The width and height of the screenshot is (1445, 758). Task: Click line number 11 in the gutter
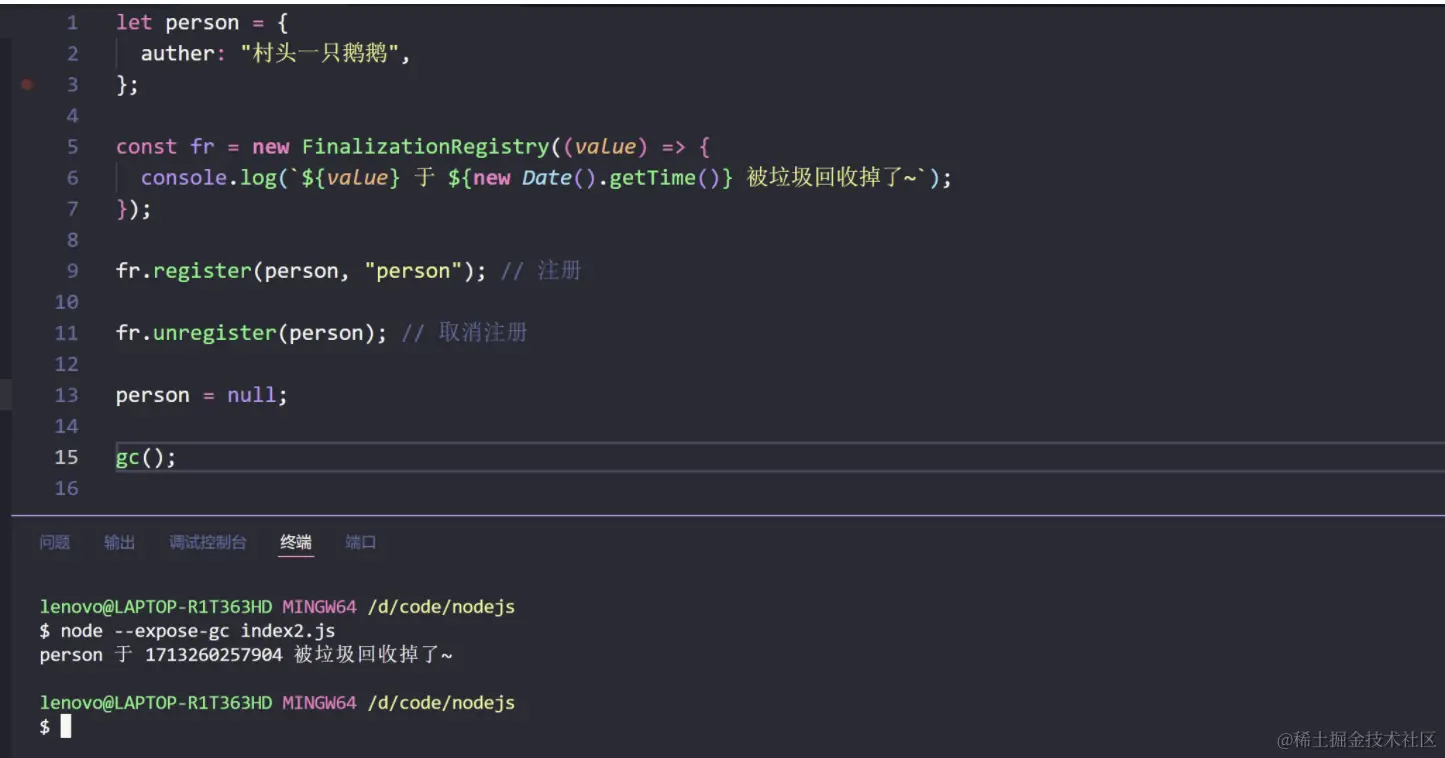point(67,333)
